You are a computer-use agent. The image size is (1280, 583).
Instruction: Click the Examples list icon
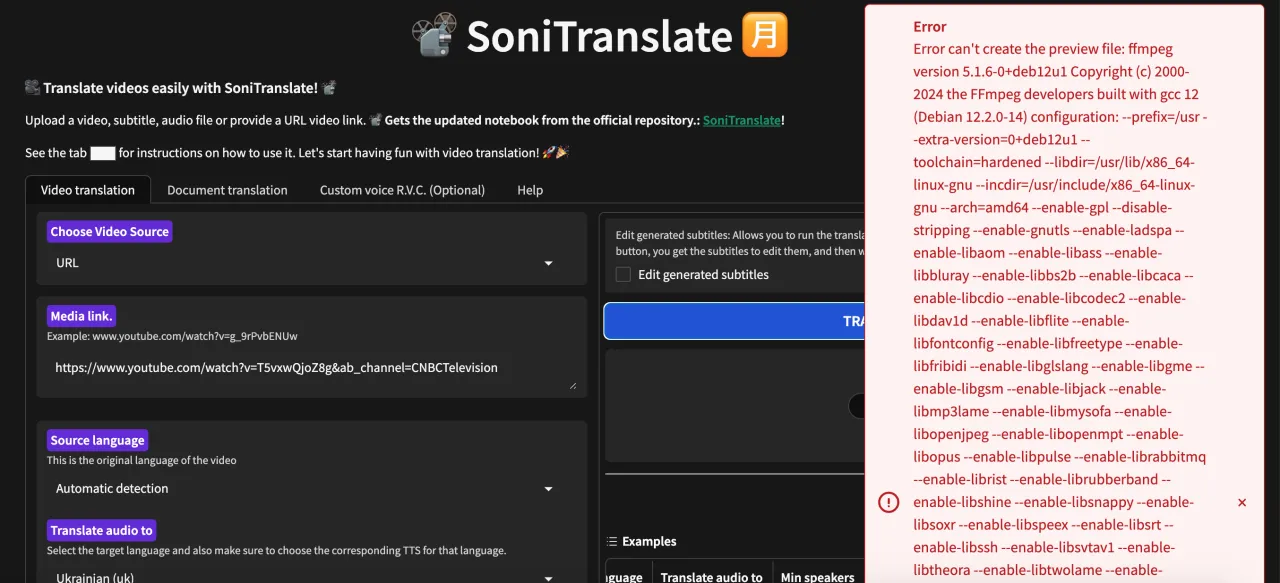coord(612,542)
